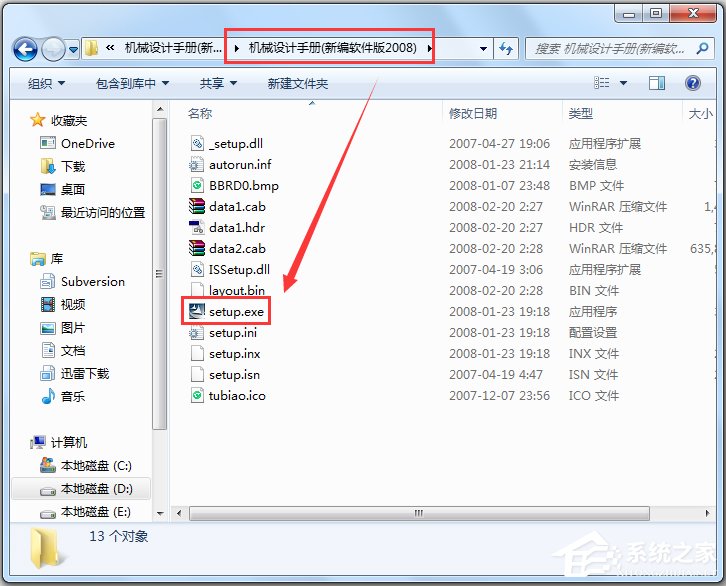
Task: Expand the 包含到库中 dropdown
Action: [132, 84]
